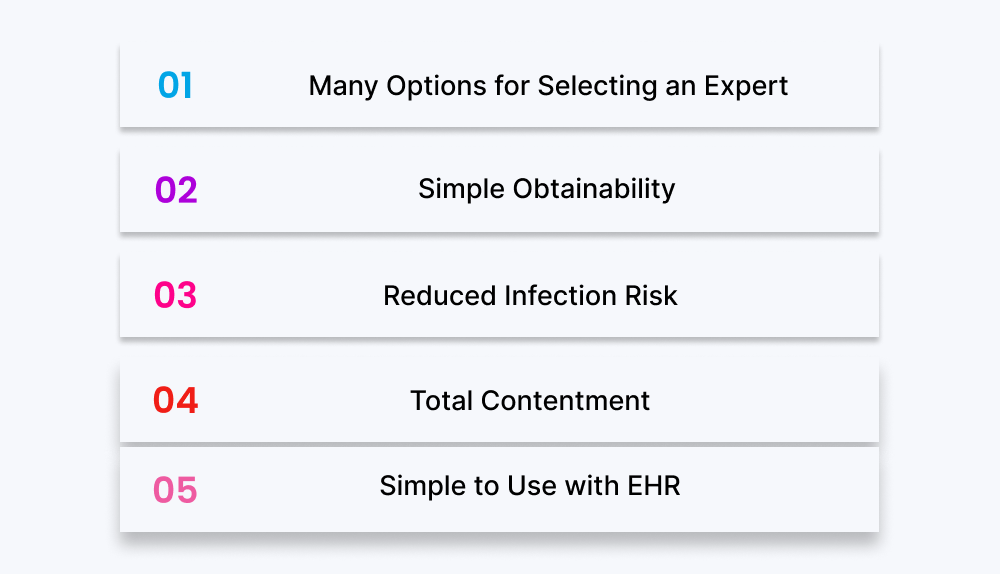The image size is (1000, 574).
Task: Click the red number 04
Action: coord(175,401)
